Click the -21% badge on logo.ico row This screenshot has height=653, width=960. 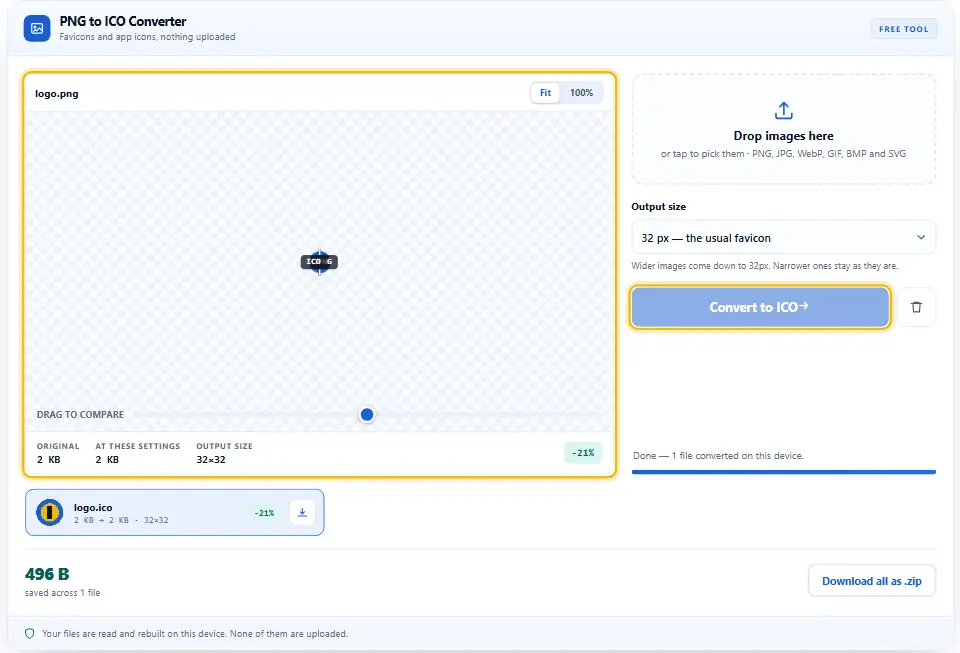(x=264, y=513)
